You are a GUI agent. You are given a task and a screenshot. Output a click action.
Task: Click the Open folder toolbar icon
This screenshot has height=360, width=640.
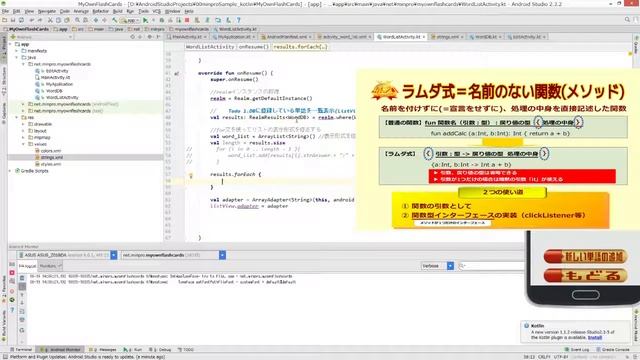[x=4, y=20]
